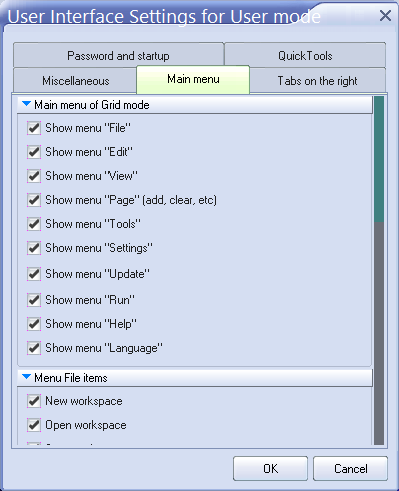
Task: Disable Show menu "Update"
Action: click(x=34, y=274)
